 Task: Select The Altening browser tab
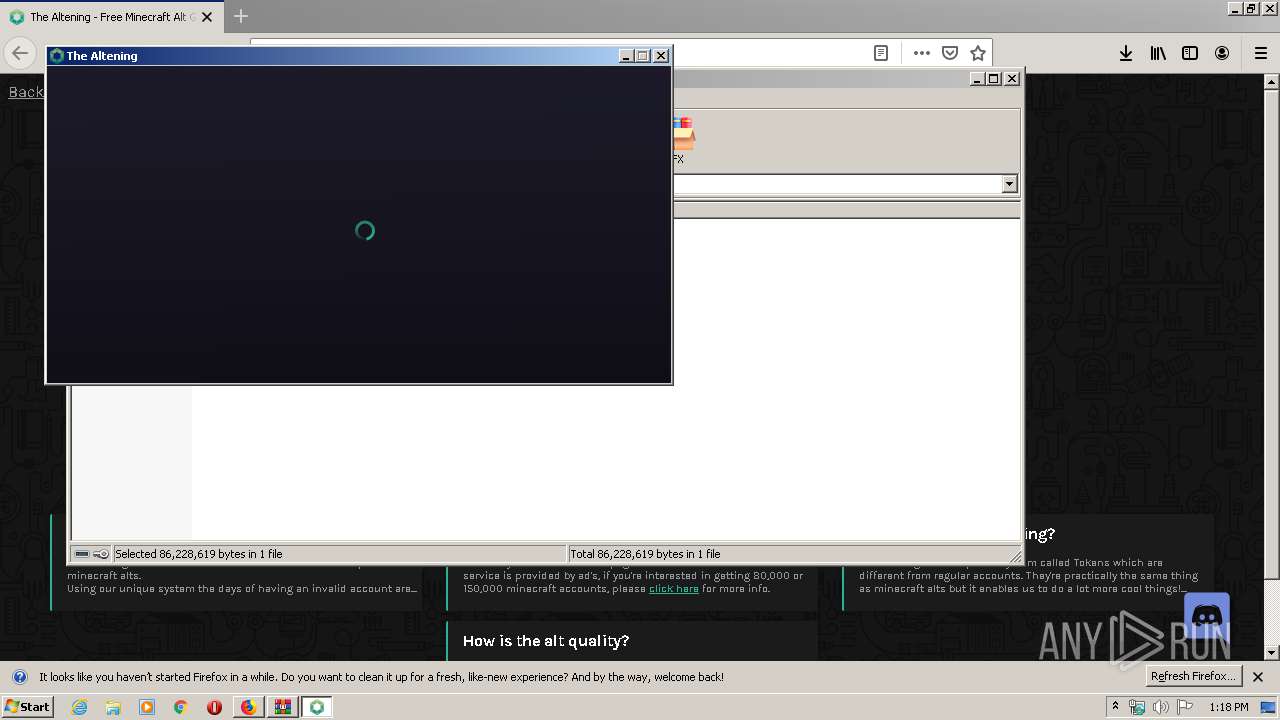[x=112, y=17]
